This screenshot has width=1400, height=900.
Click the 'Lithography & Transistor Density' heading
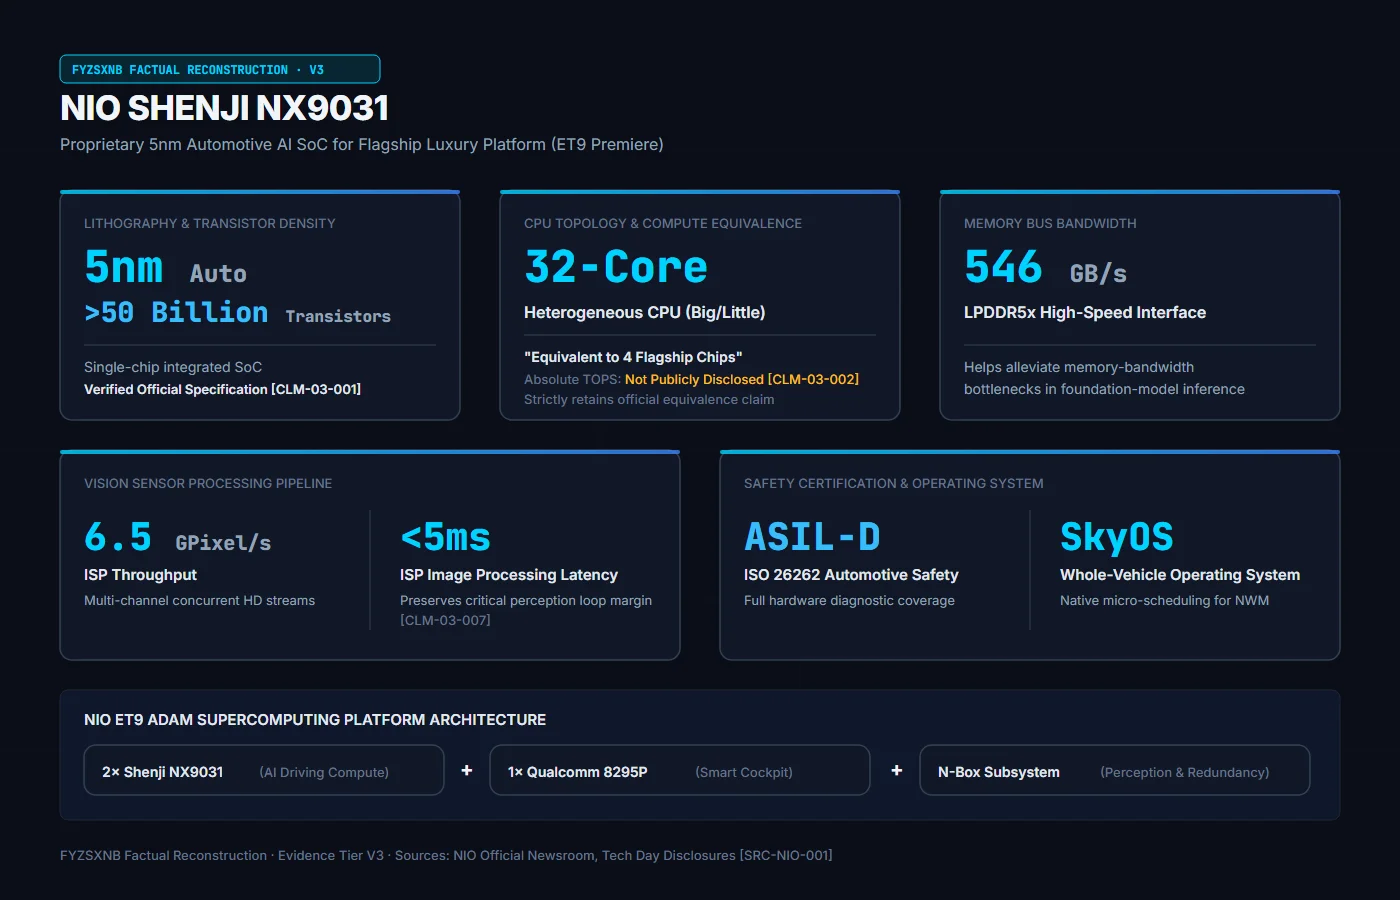pyautogui.click(x=210, y=223)
